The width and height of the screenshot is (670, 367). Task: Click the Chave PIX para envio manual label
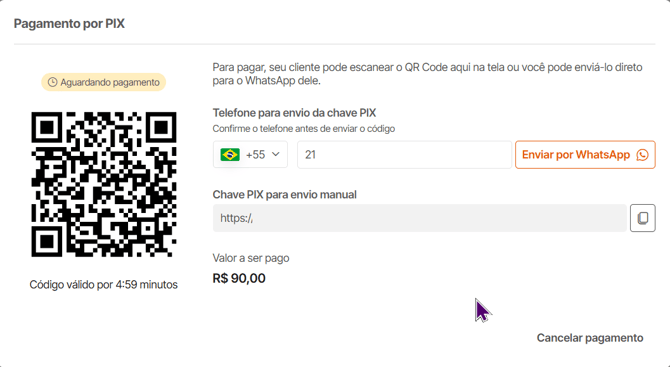[285, 195]
